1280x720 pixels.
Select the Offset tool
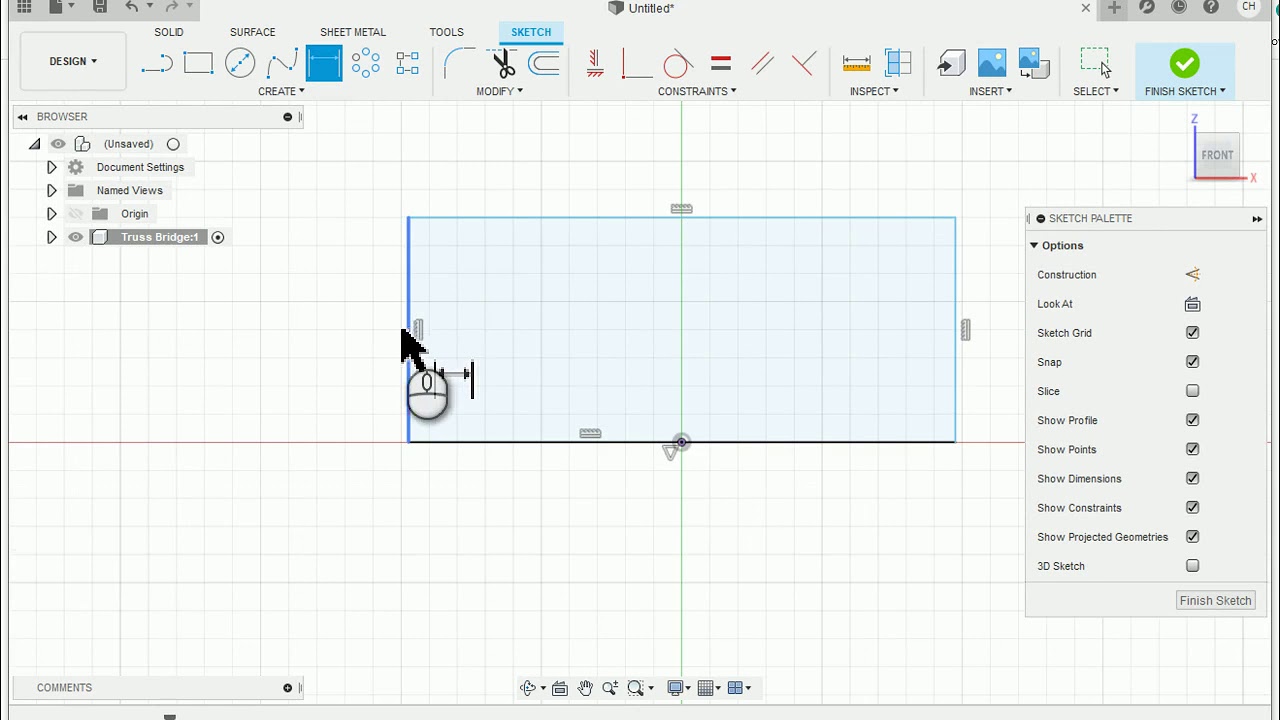click(x=544, y=64)
